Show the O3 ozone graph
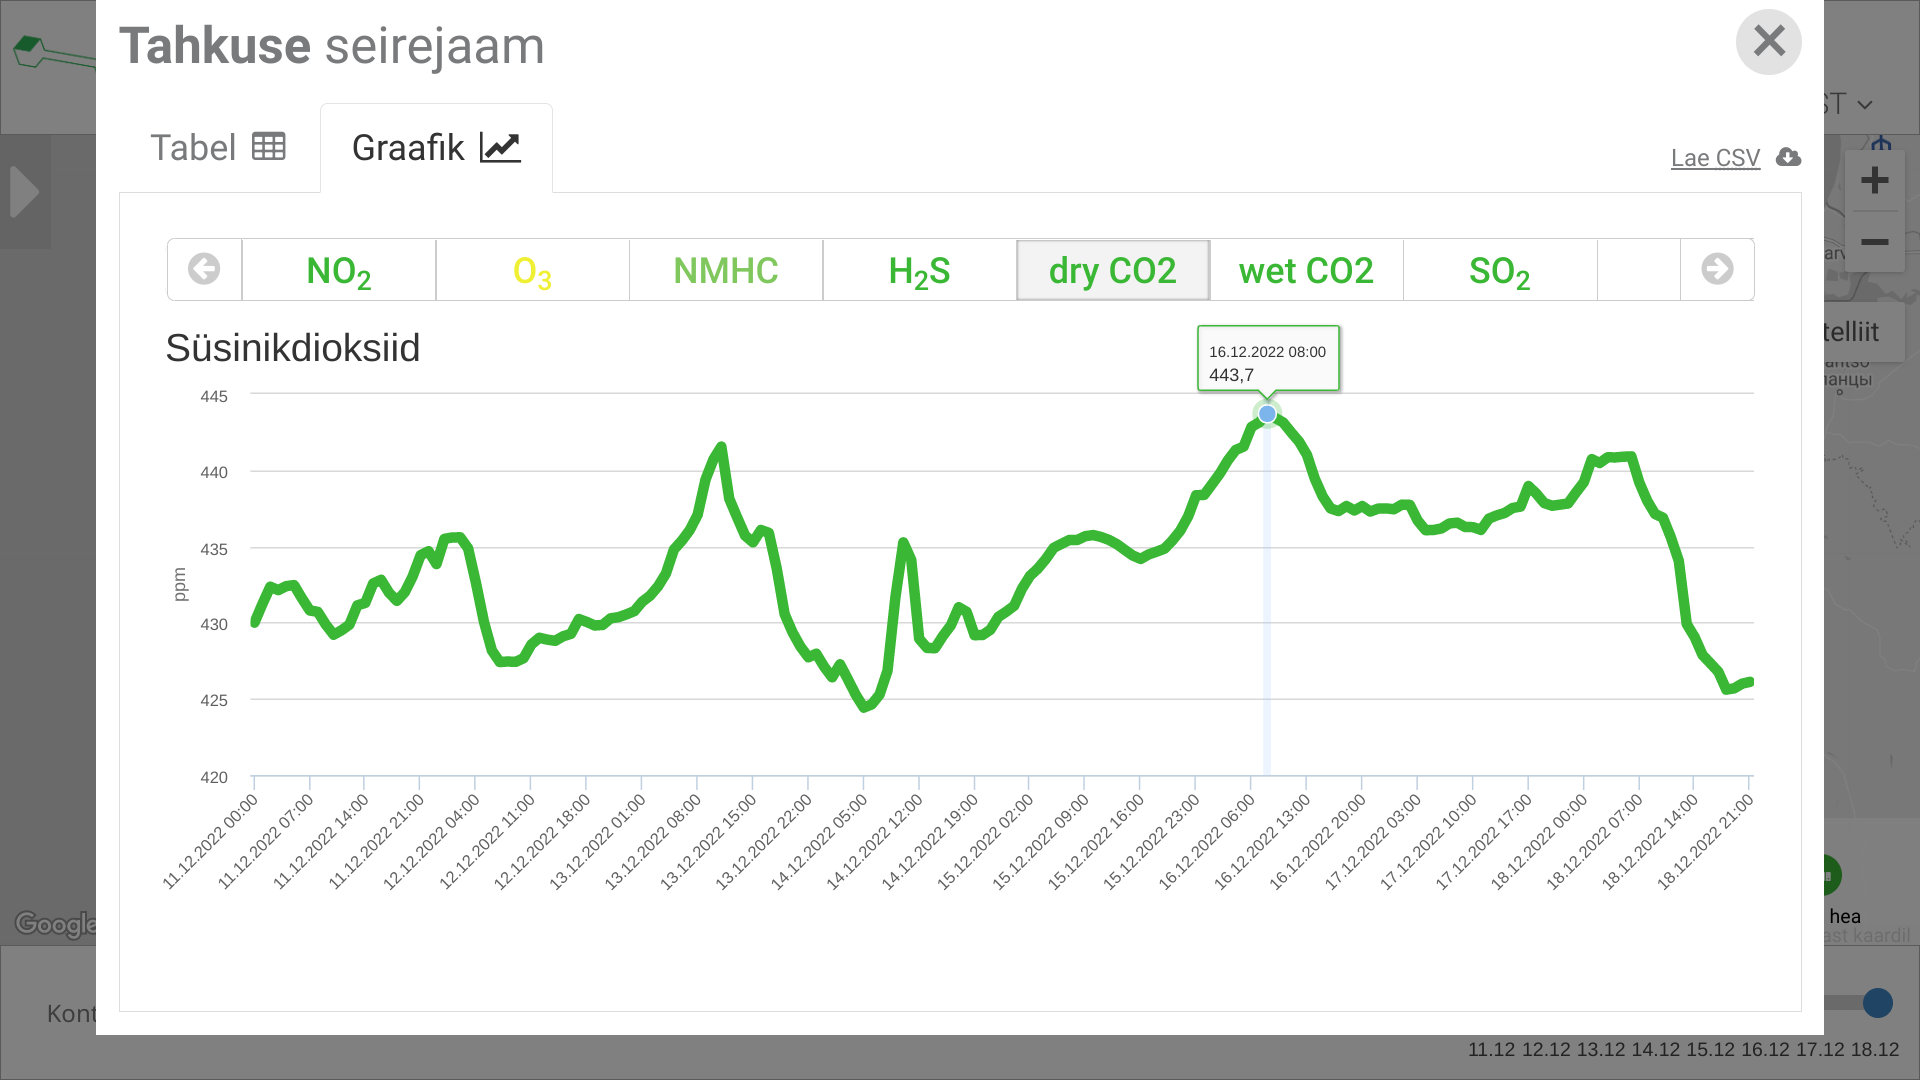Viewport: 1920px width, 1080px height. (x=532, y=270)
